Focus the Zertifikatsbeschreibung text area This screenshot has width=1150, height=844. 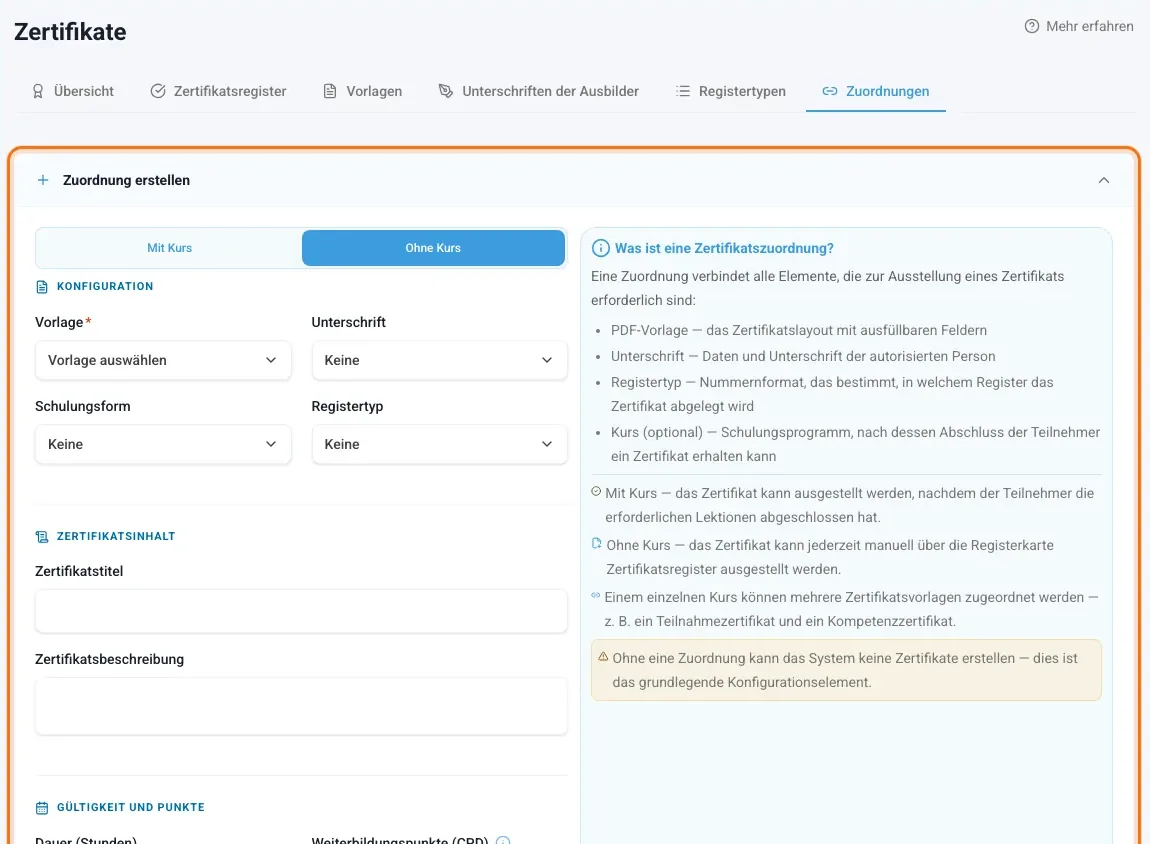(x=301, y=706)
